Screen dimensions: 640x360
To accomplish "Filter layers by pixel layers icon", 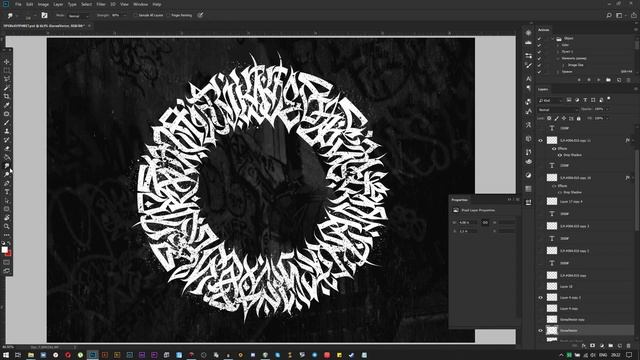I will point(569,100).
